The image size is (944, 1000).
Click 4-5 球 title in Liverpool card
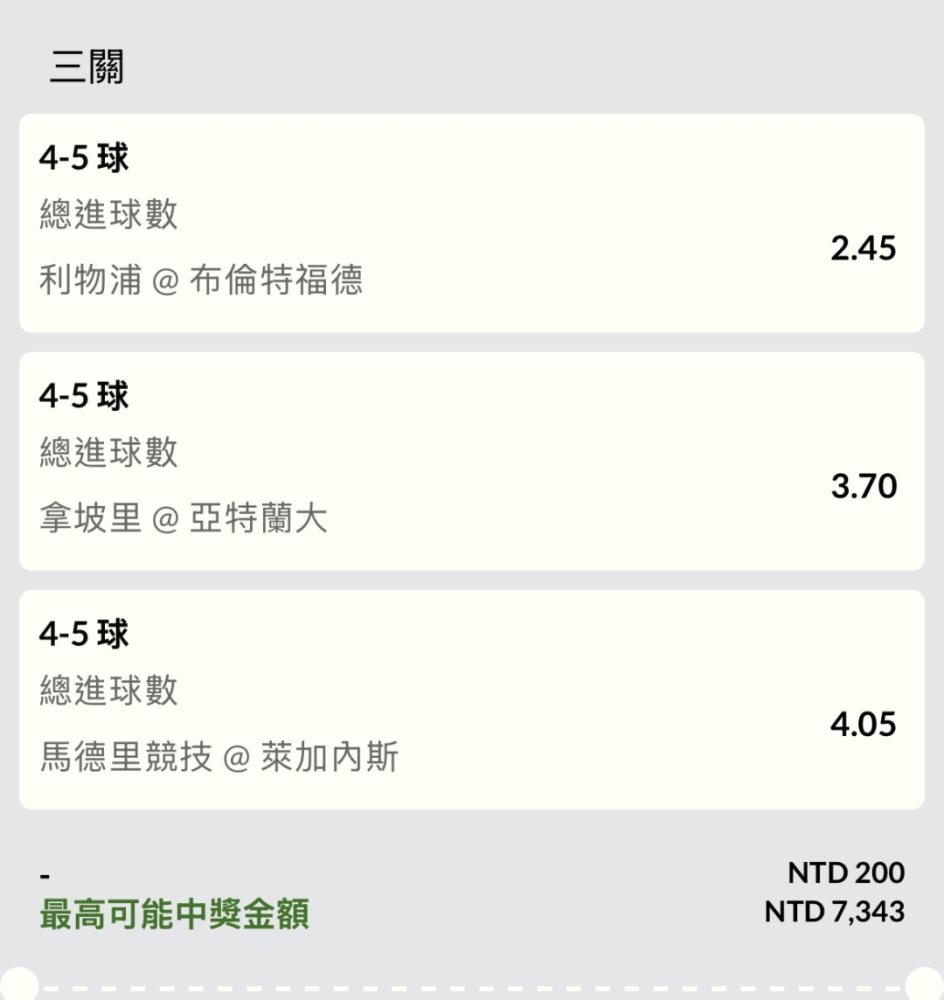[84, 158]
